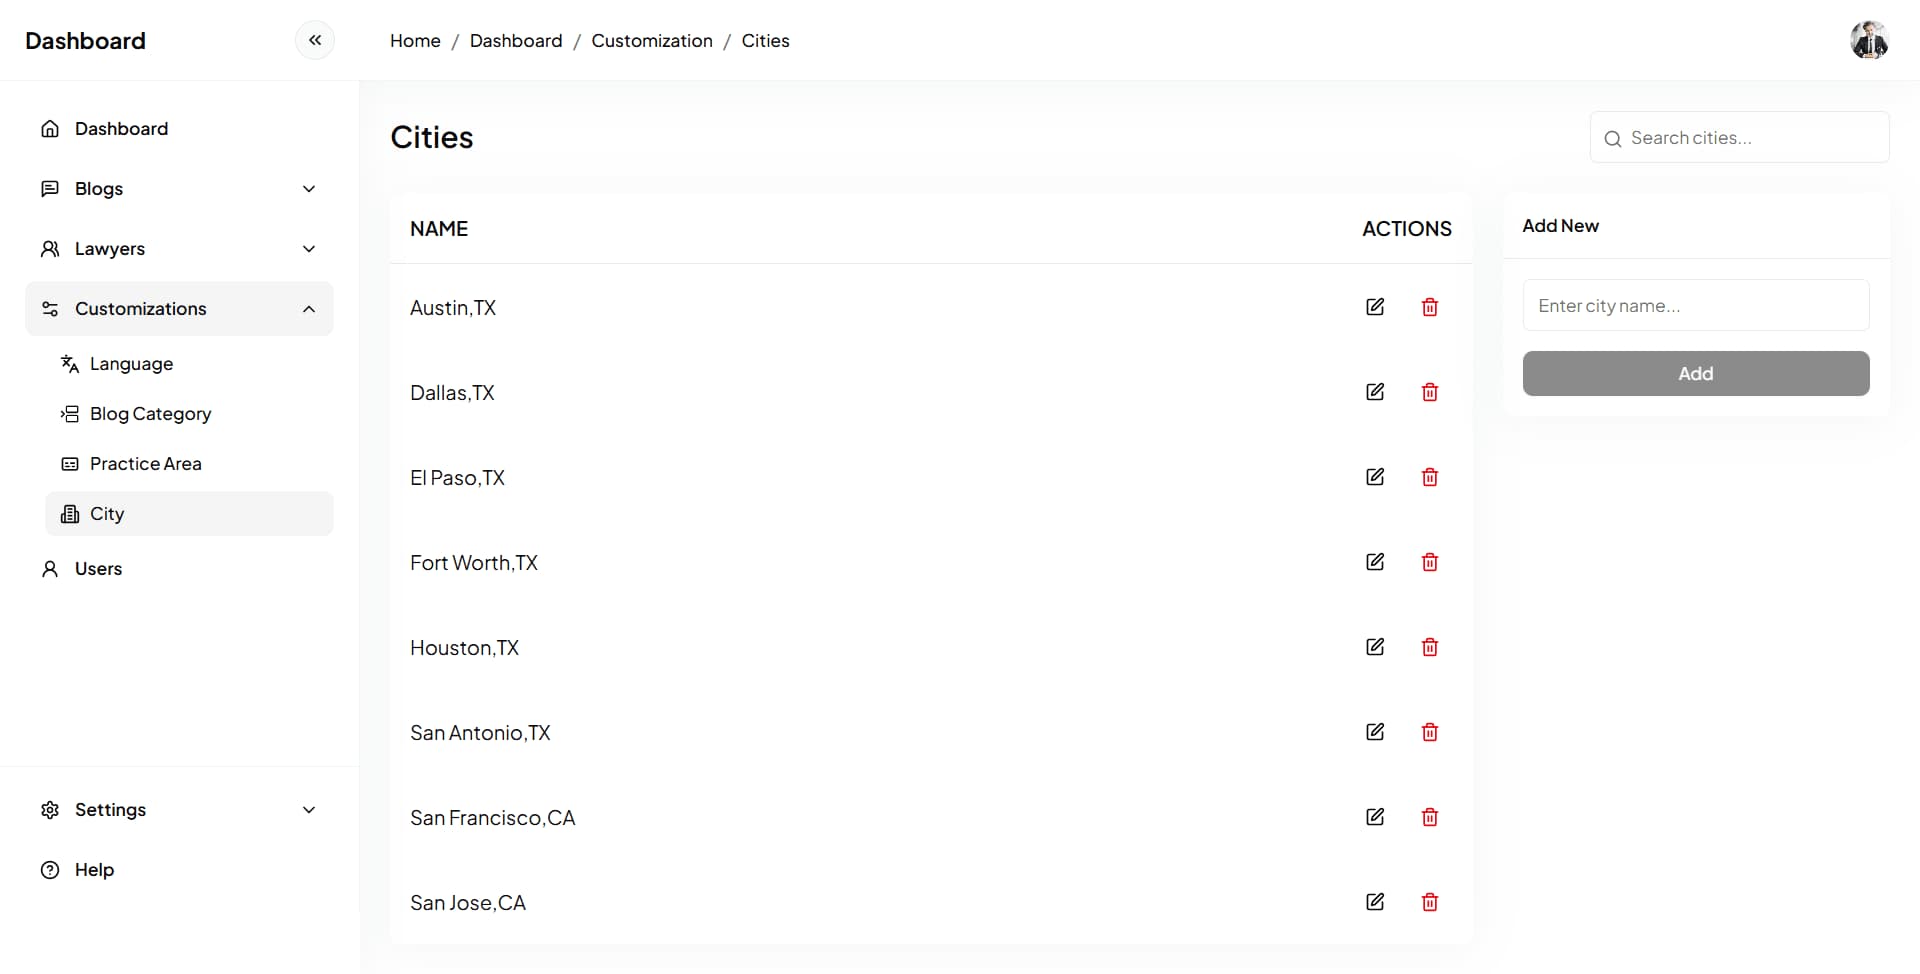The image size is (1920, 974).
Task: Delete San Francisco,CA row
Action: click(1430, 817)
